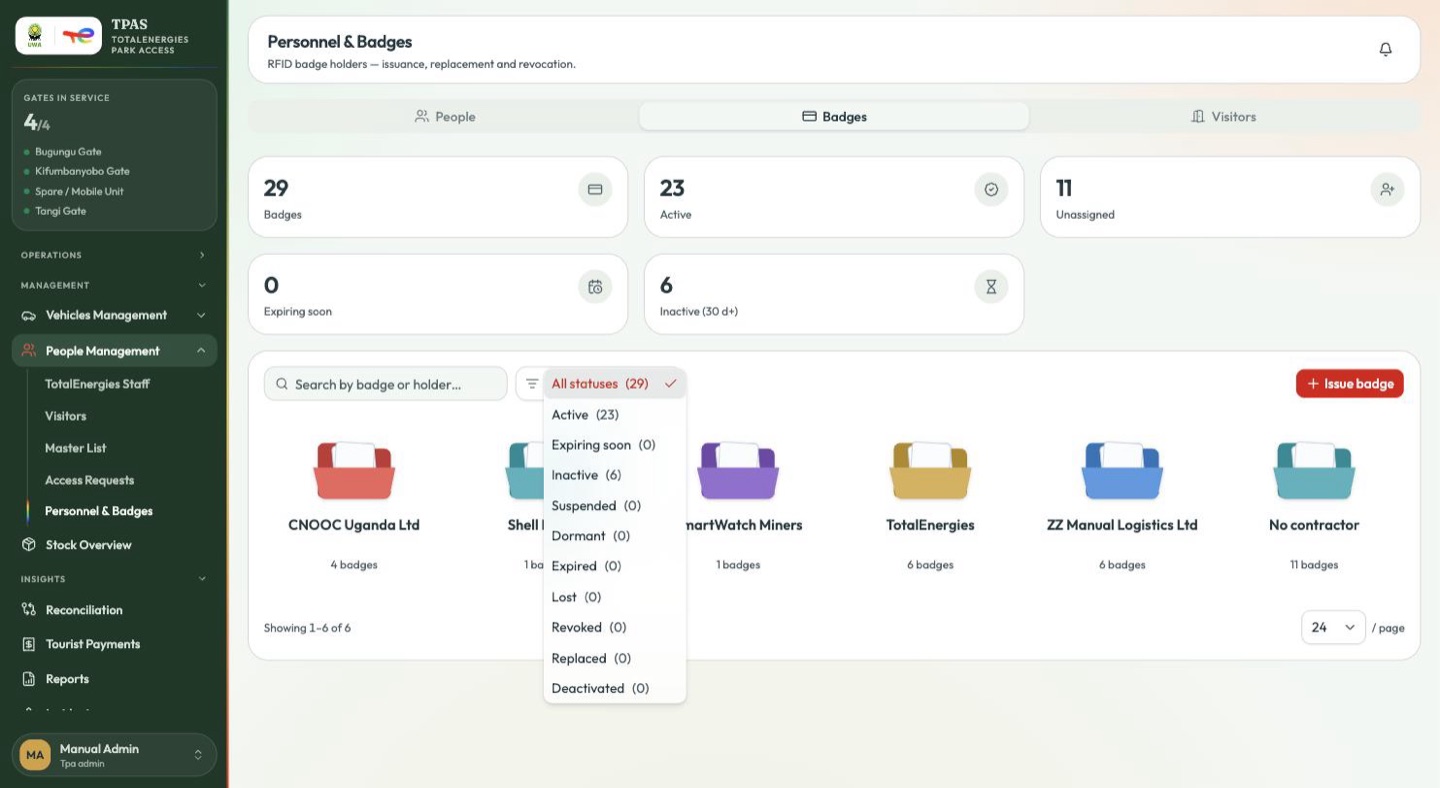This screenshot has width=1440, height=788.
Task: Open the CNOOC Uganda Ltd folder
Action: pos(354,507)
